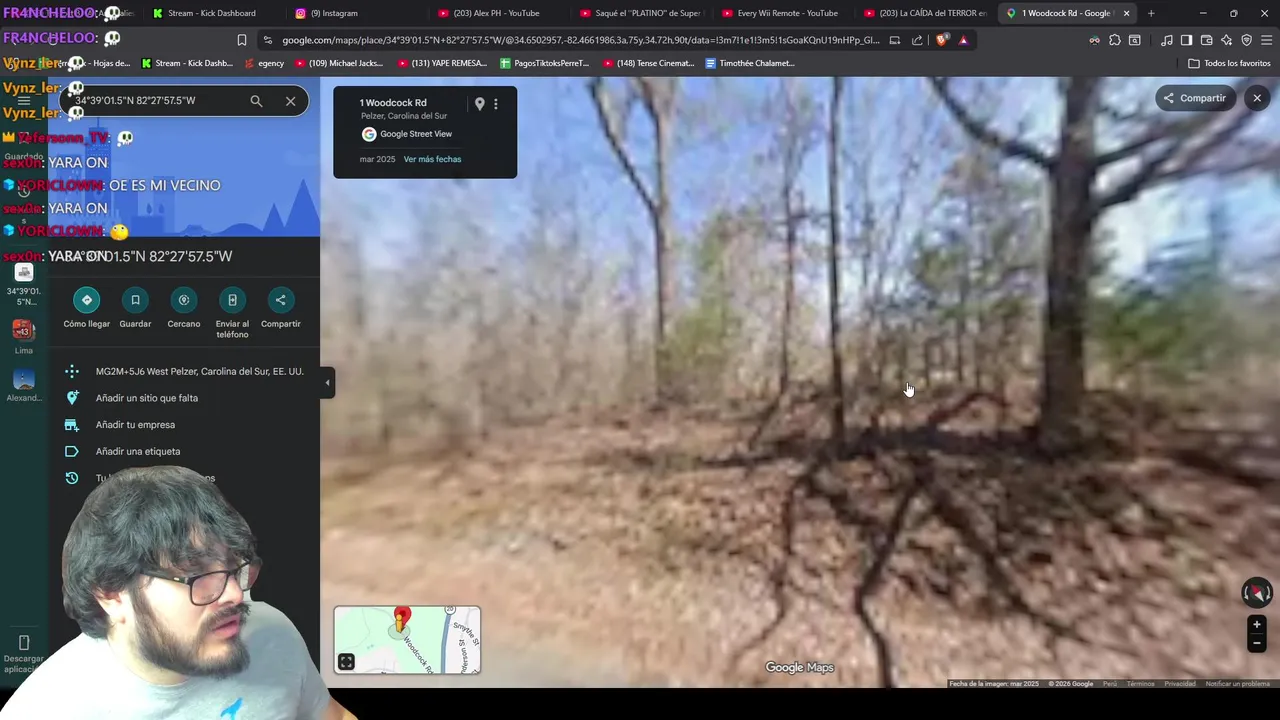The width and height of the screenshot is (1280, 720).
Task: Open the browser hamburger menu
Action: click(1267, 40)
